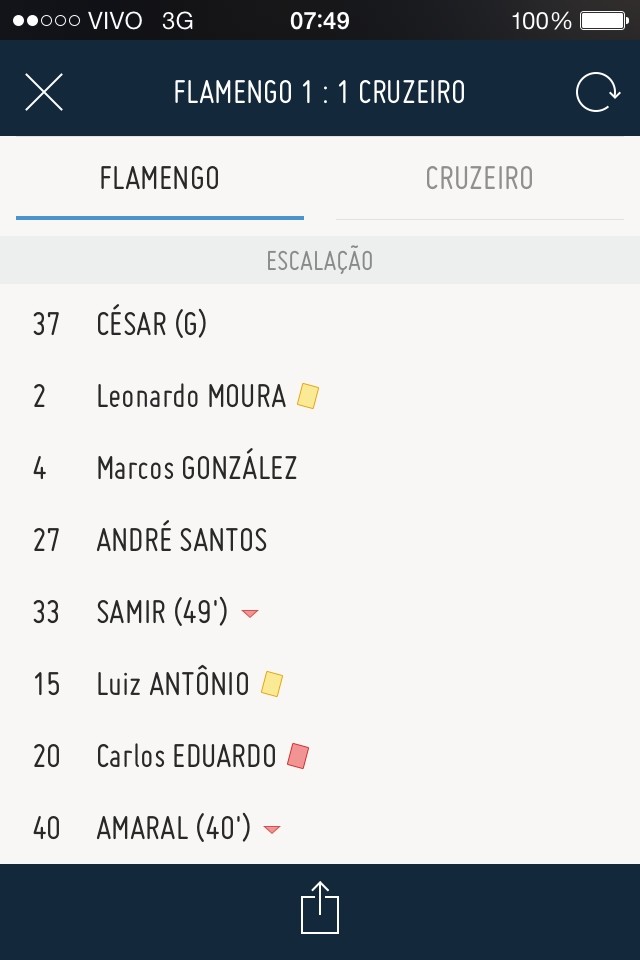Tap the status bar clock

click(320, 20)
